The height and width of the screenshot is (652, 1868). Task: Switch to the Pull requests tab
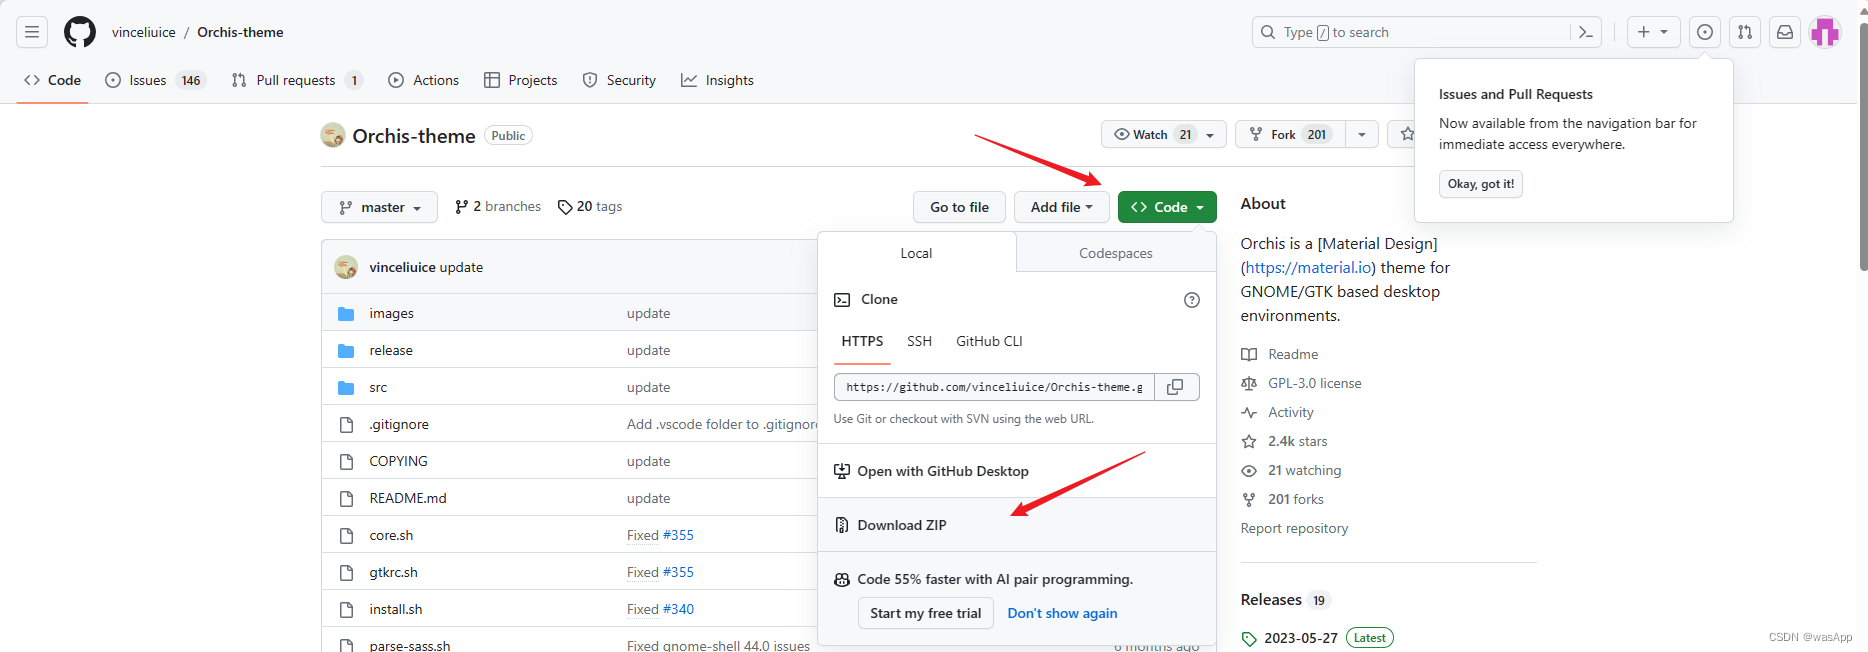click(296, 80)
